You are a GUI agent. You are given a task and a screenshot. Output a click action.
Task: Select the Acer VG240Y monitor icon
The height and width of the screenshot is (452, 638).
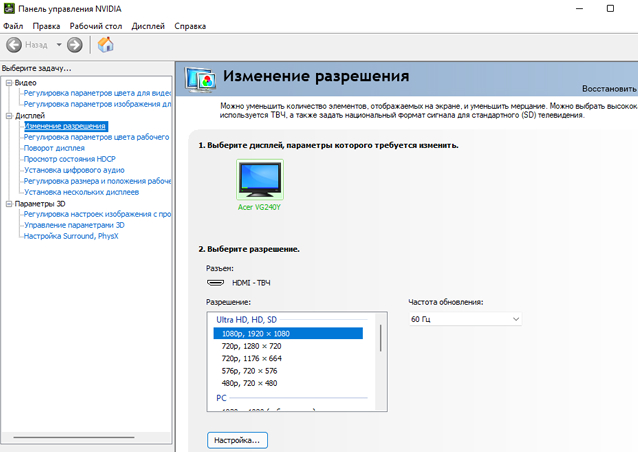(260, 180)
